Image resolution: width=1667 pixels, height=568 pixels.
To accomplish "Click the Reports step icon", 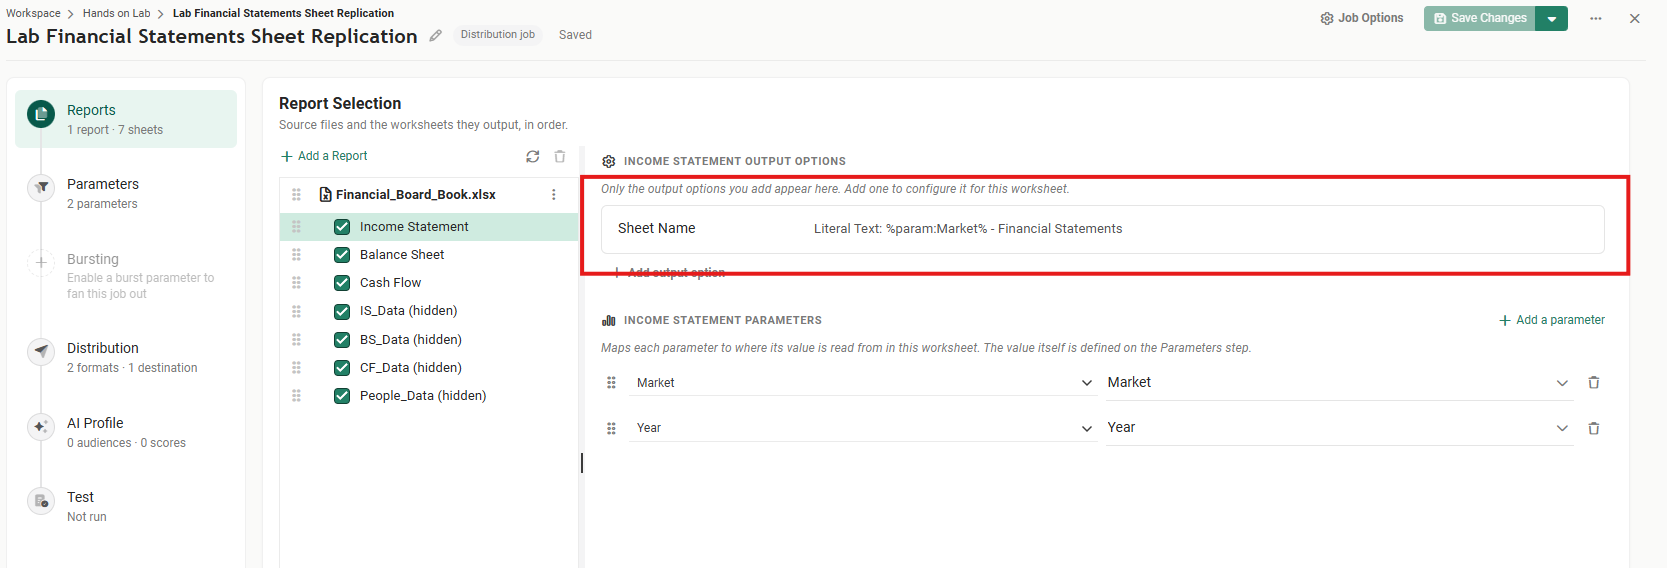I will pos(41,115).
